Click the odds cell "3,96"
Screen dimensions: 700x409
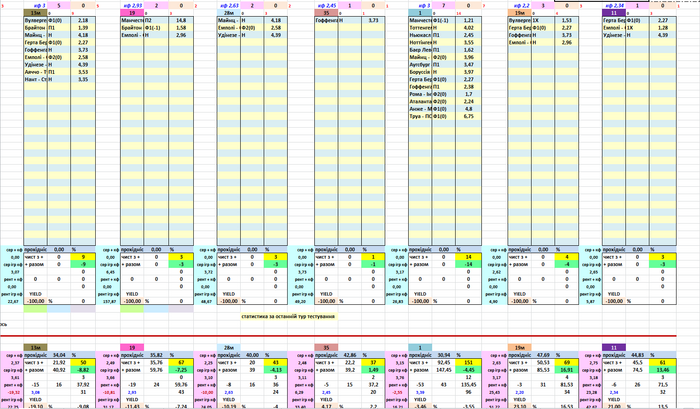coord(469,57)
